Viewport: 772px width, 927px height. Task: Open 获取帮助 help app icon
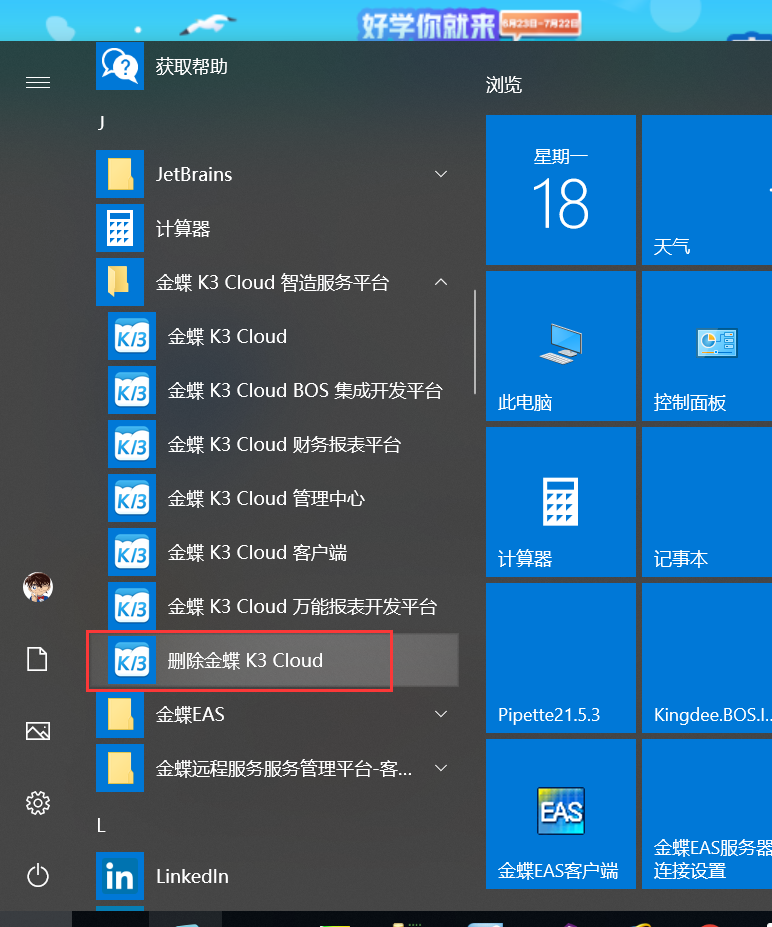(120, 66)
